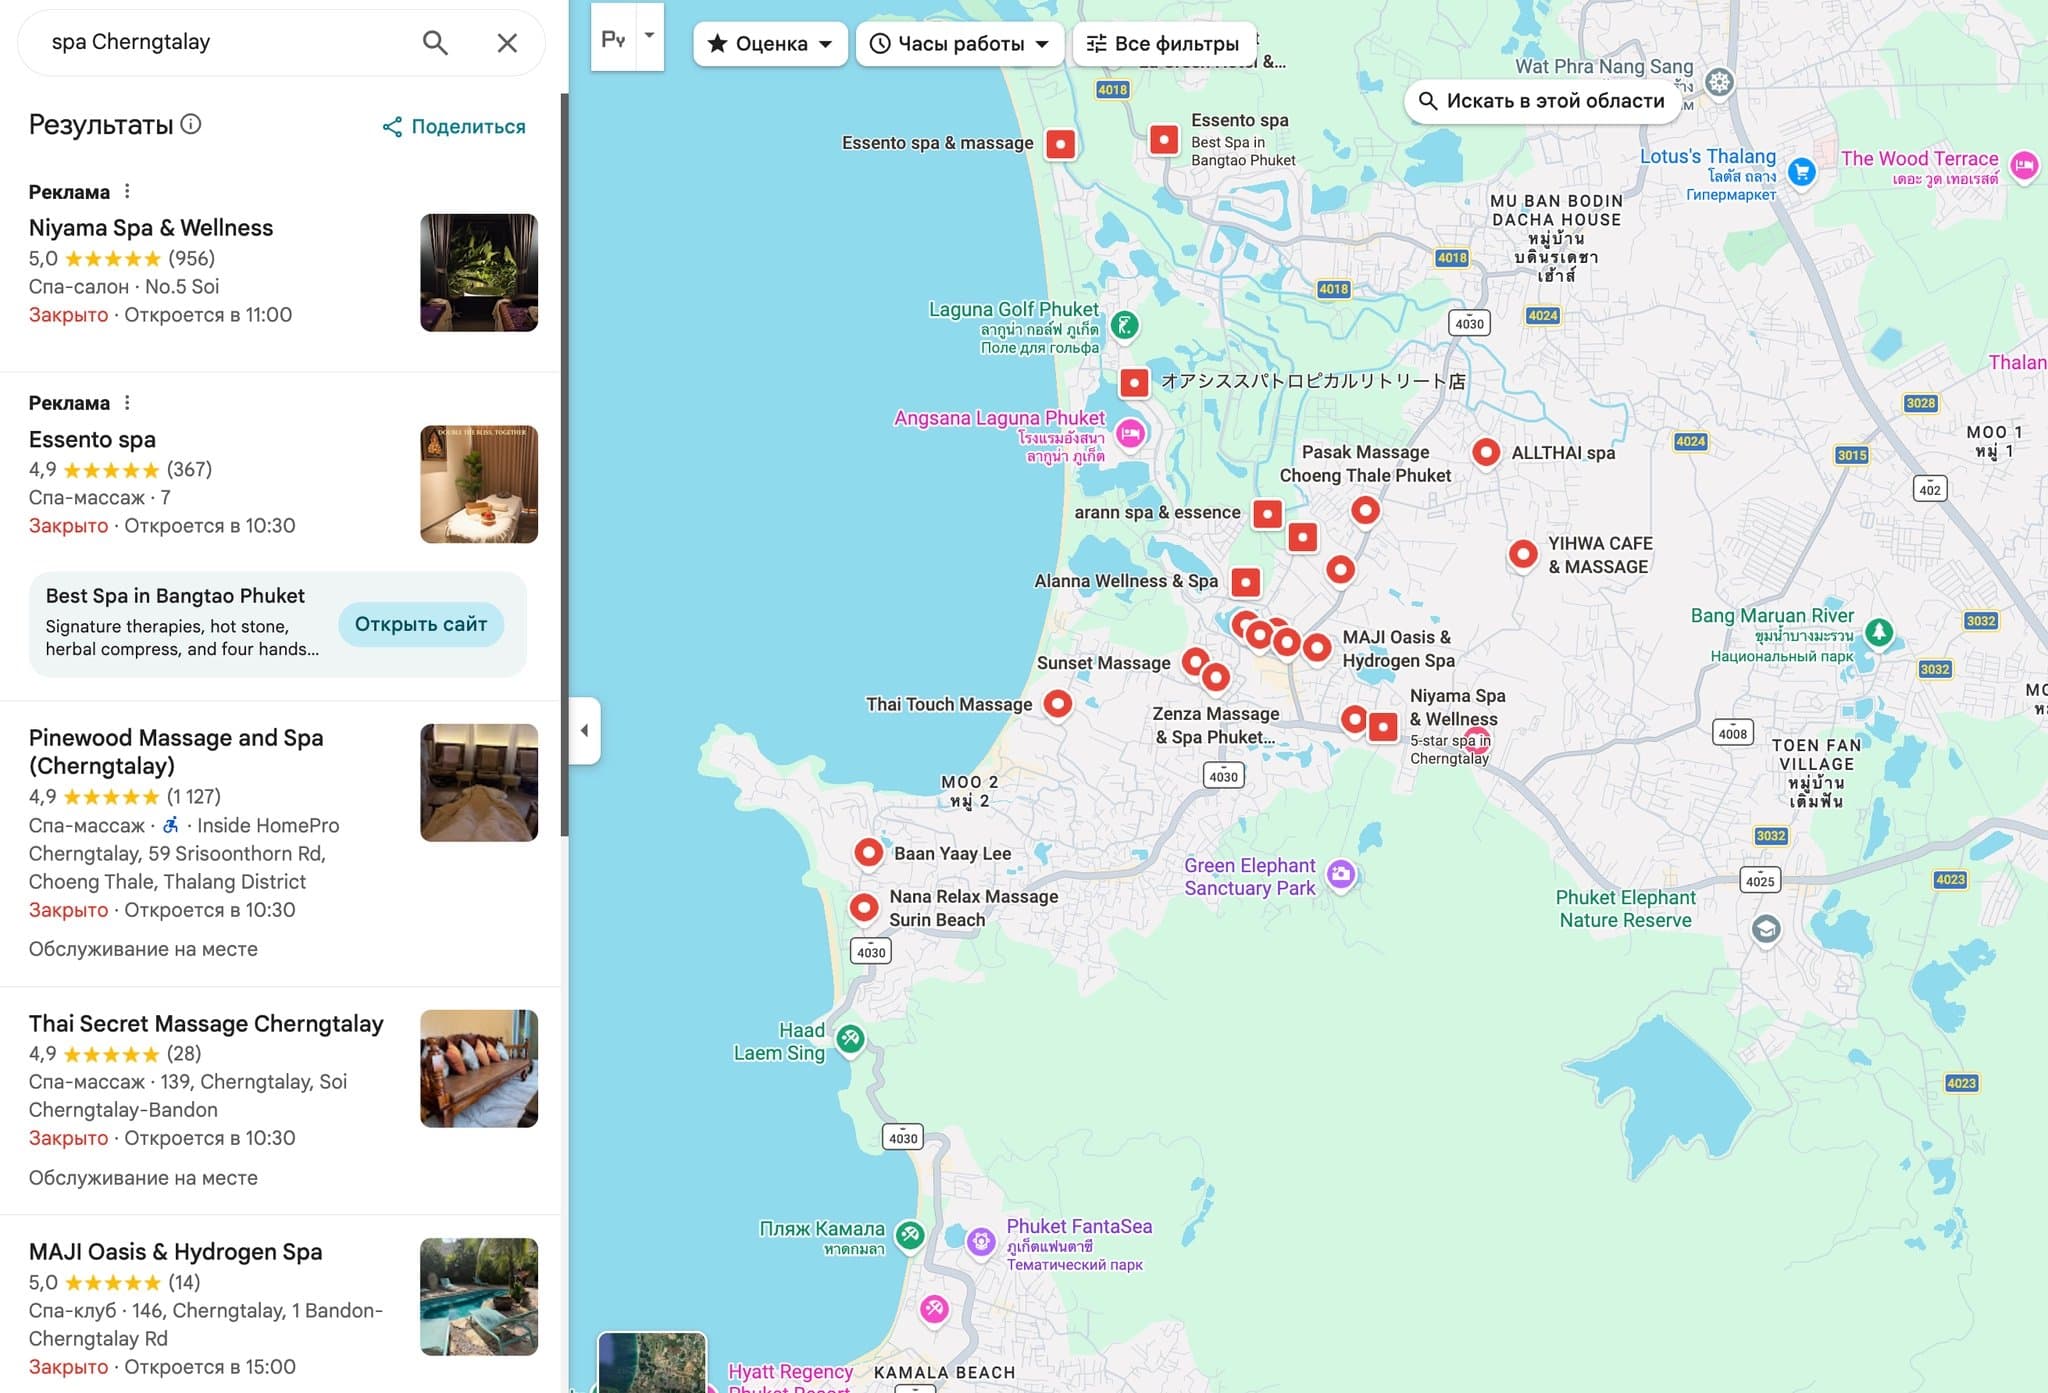Open Pinewood Massage and Spa listing

pos(176,752)
